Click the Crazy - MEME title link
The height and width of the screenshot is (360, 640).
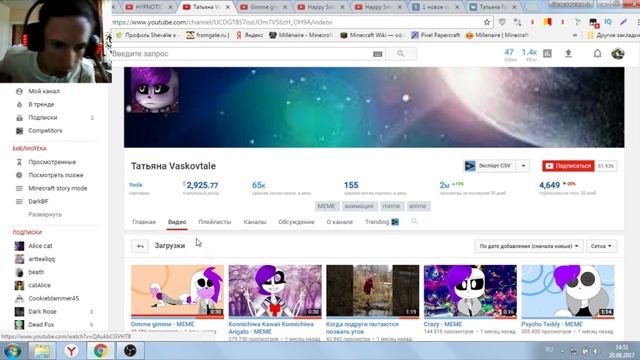pyautogui.click(x=443, y=324)
